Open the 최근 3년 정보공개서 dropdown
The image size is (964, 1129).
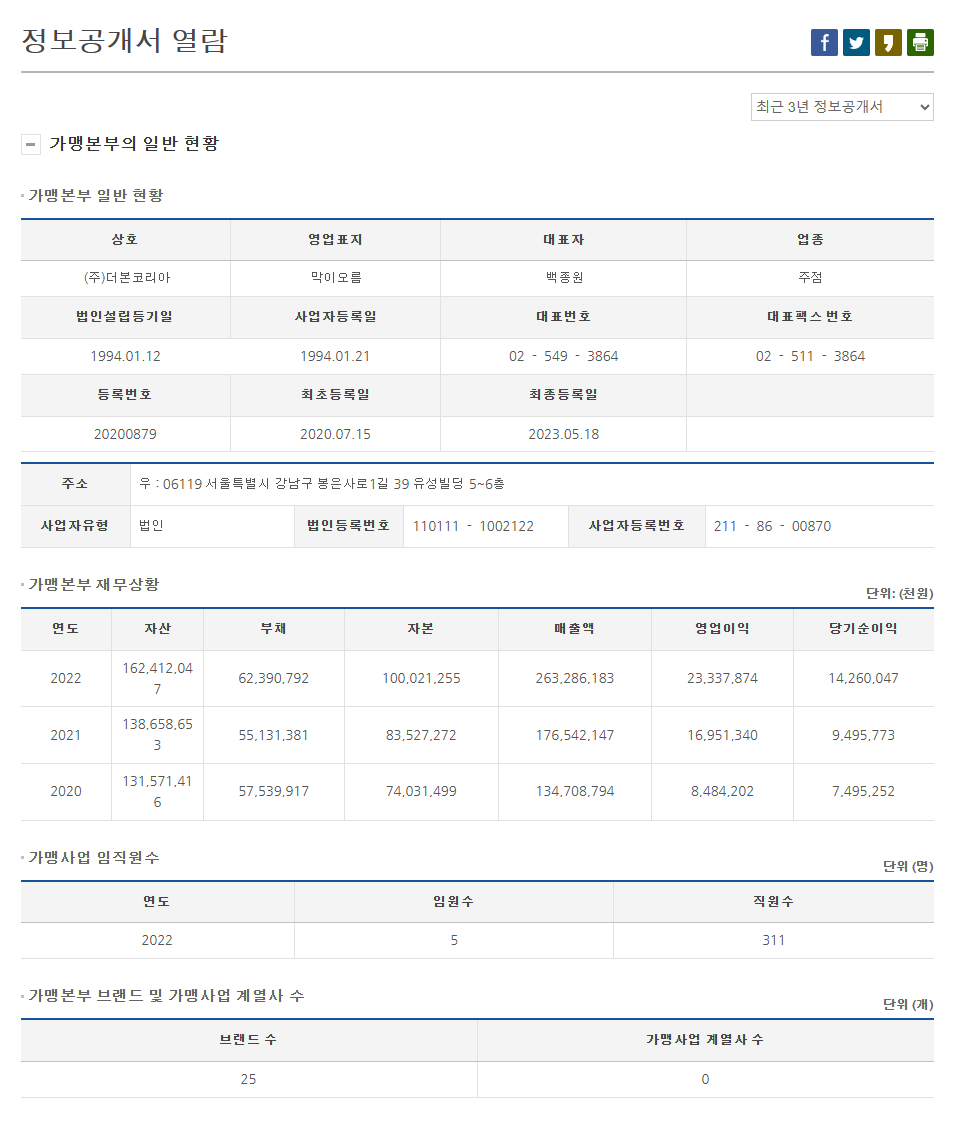coord(842,107)
